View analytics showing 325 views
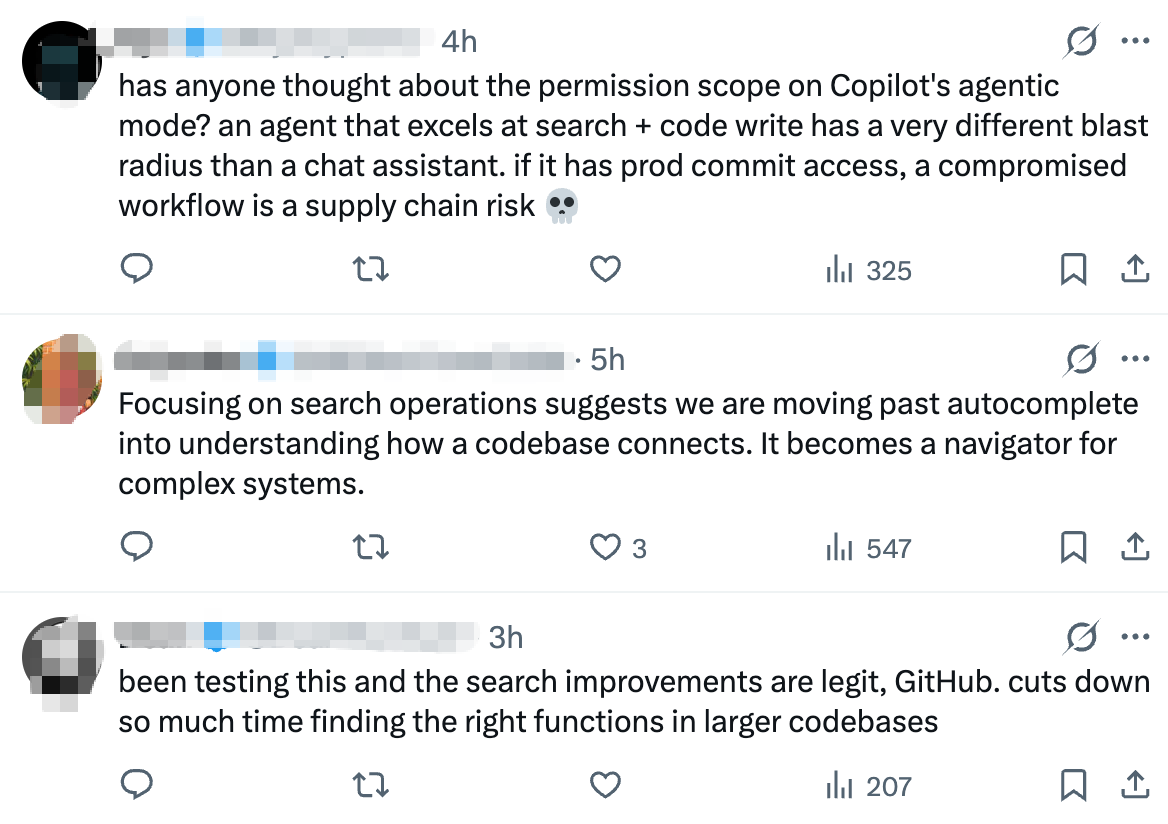Viewport: 1168px width, 824px height. (868, 270)
